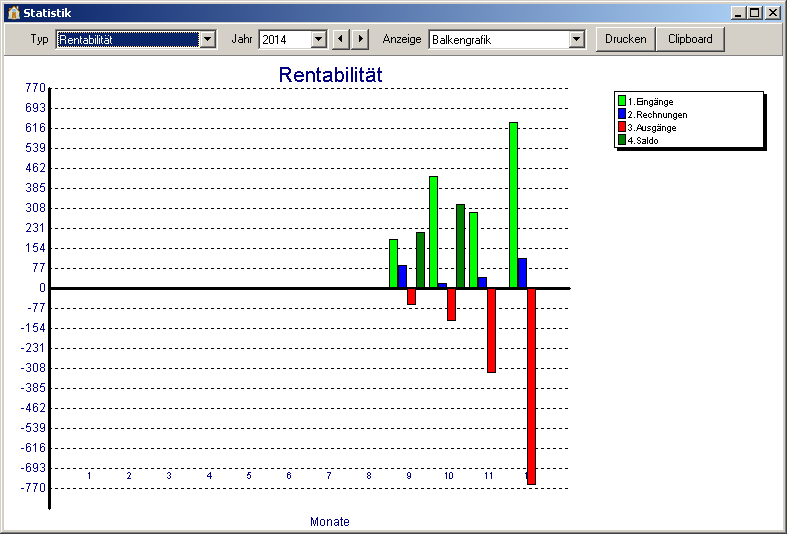Open the Typ dropdown list
This screenshot has height=534, width=787.
point(208,39)
